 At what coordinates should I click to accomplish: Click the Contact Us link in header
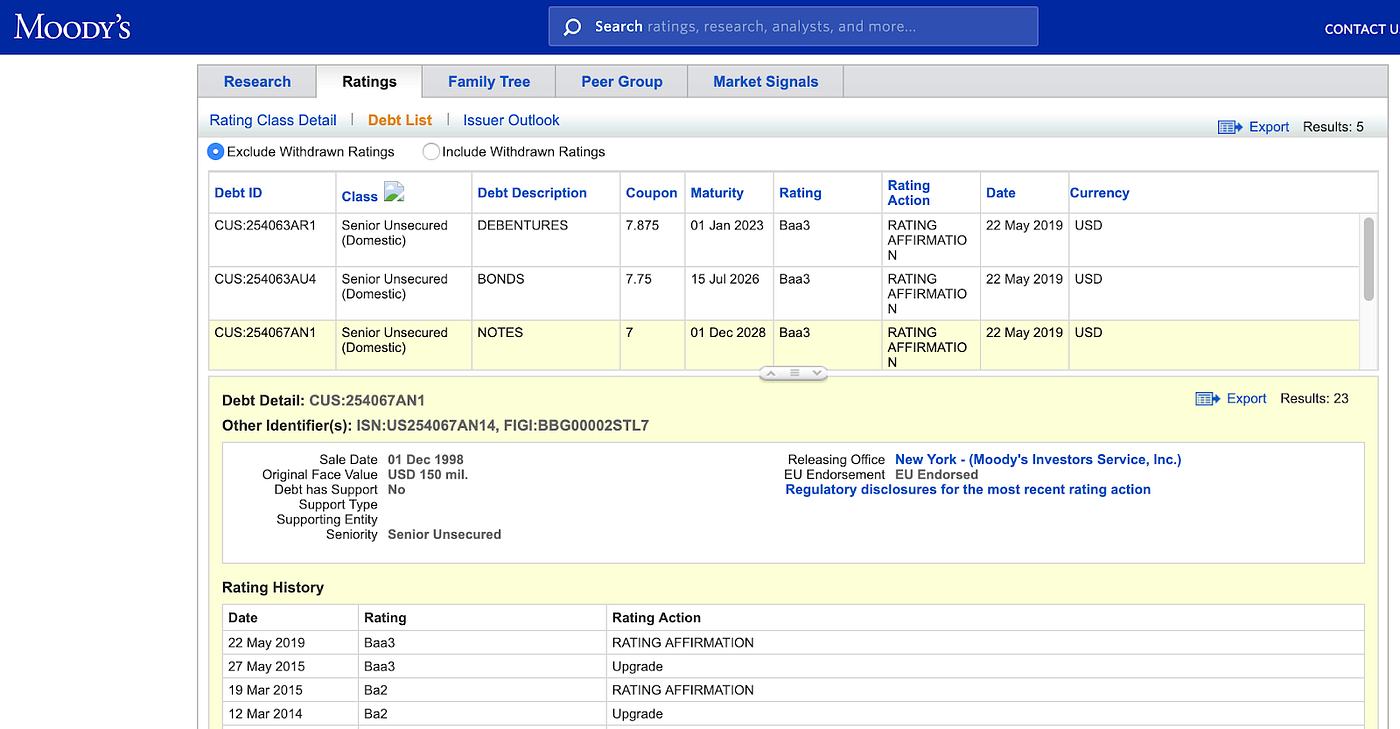1361,29
